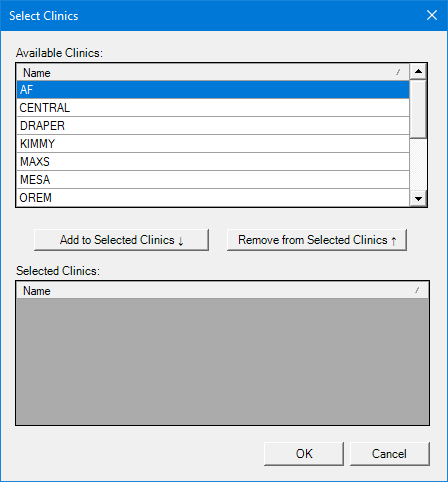Click the scrollbar track below the thumb

point(418,164)
